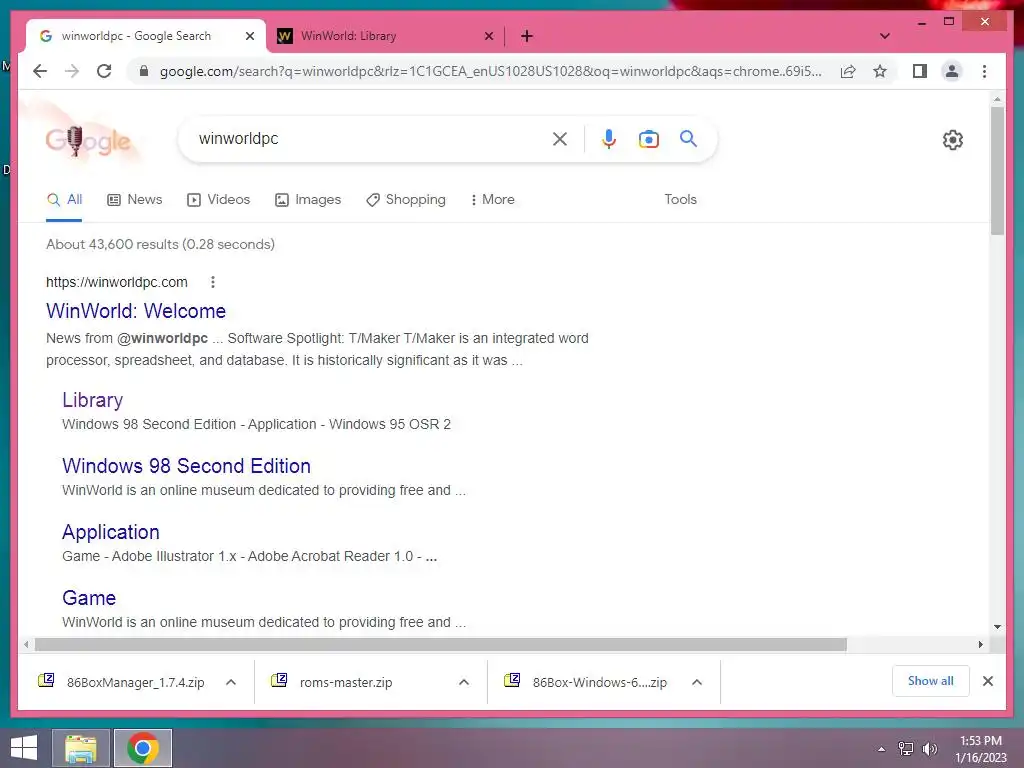Open the Windows 98 Second Edition link
This screenshot has height=768, width=1024.
coord(186,466)
